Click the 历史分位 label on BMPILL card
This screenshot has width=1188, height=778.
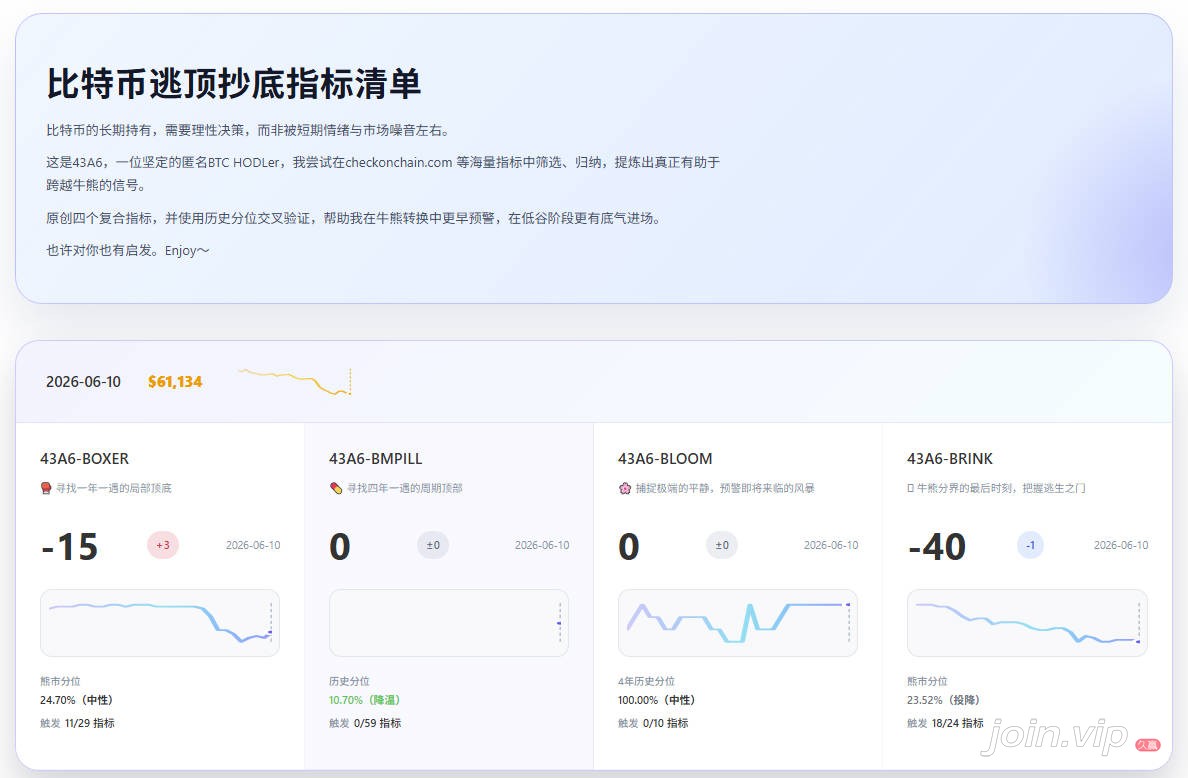click(349, 681)
